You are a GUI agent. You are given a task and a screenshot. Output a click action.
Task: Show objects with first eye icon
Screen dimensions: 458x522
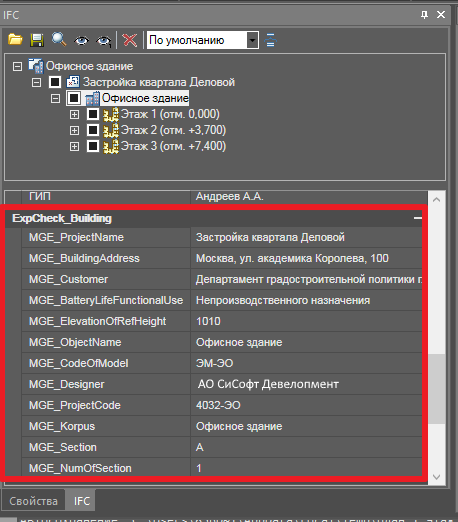click(x=81, y=41)
